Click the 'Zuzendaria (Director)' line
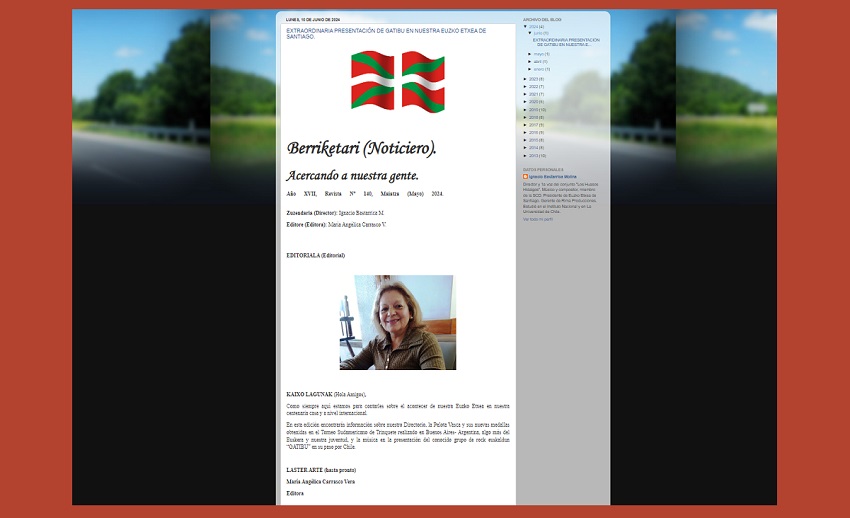Image resolution: width=850 pixels, height=518 pixels. click(x=335, y=213)
